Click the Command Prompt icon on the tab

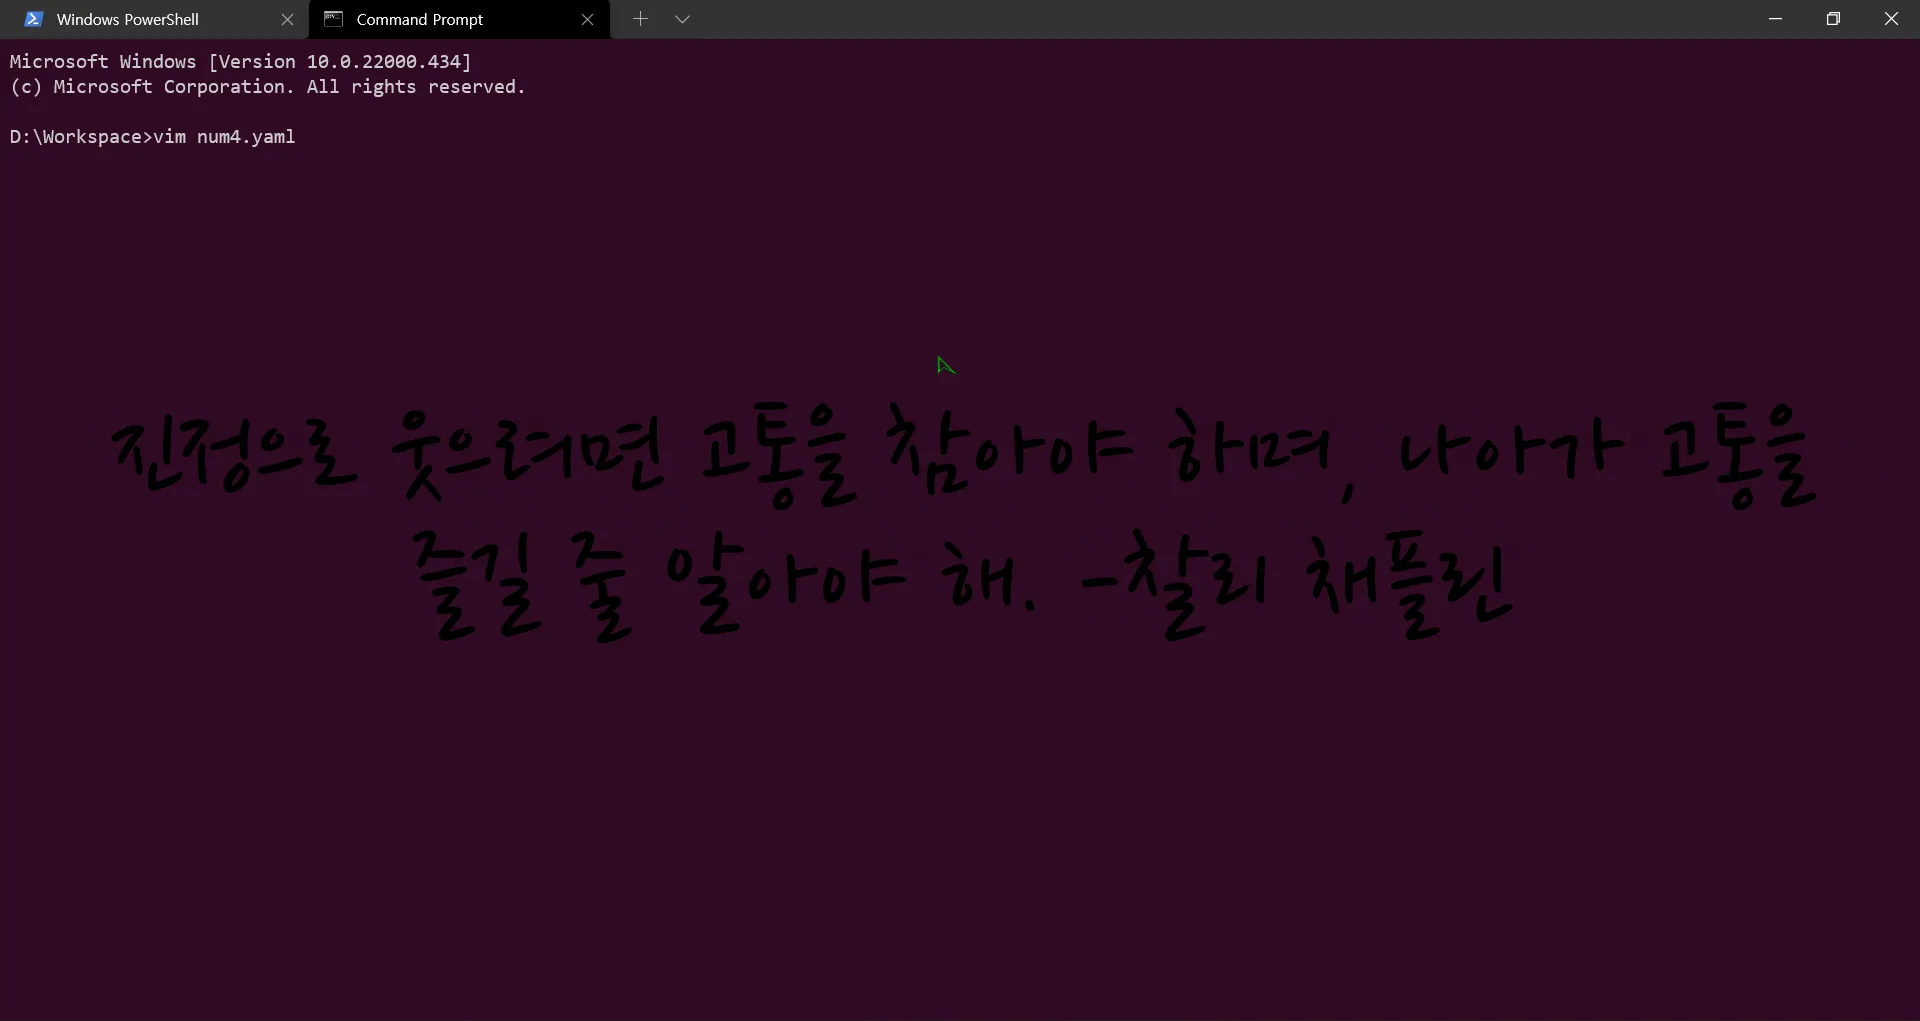pyautogui.click(x=334, y=19)
